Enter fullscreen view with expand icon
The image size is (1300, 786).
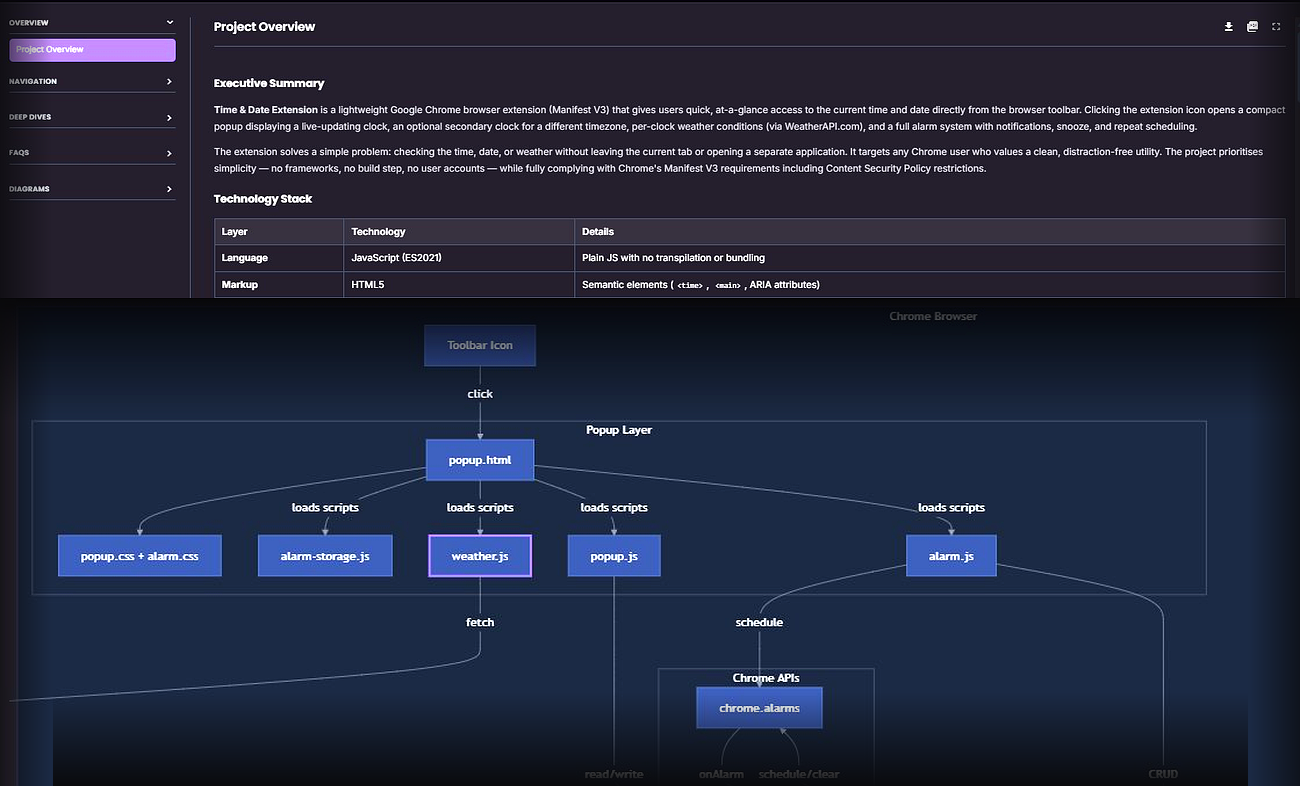(1276, 27)
